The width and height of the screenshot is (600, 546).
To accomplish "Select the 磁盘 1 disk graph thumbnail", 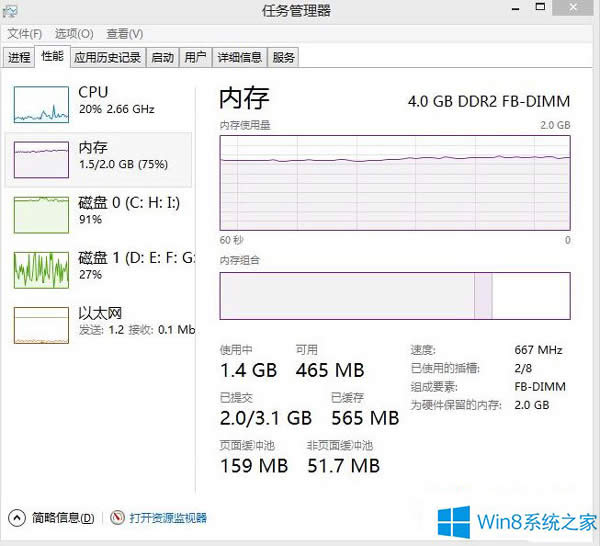I will tap(39, 269).
